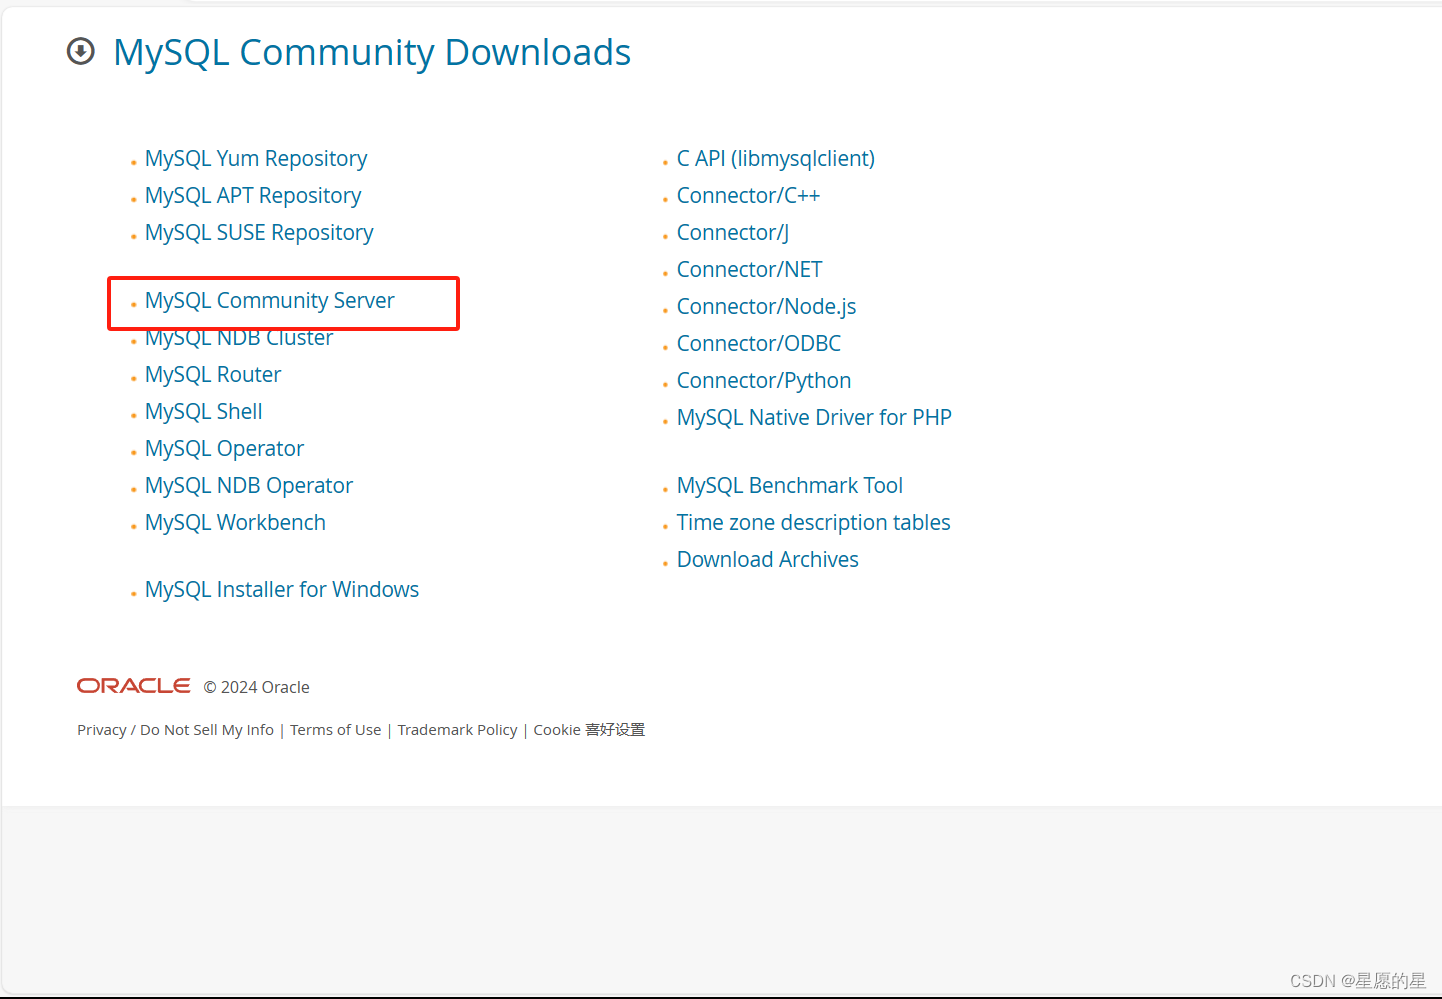
Task: Open MySQL Installer for Windows page
Action: [x=282, y=589]
